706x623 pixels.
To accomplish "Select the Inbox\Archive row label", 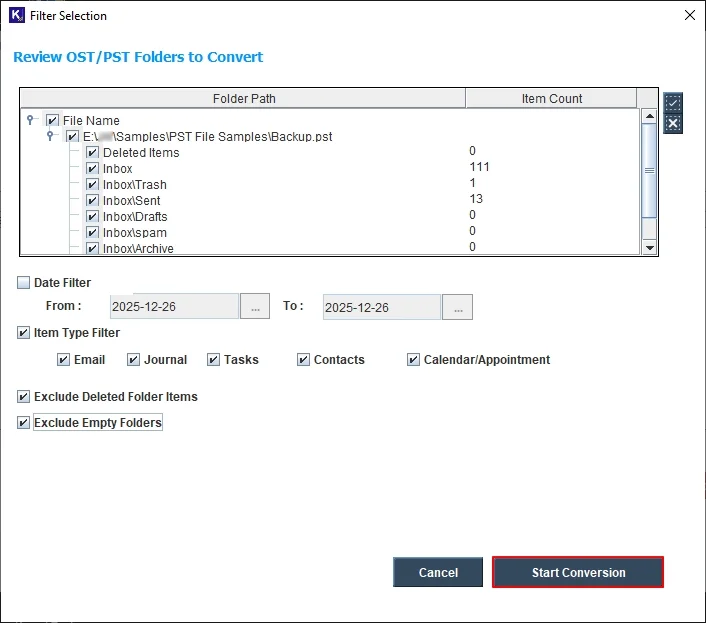I will [x=138, y=248].
